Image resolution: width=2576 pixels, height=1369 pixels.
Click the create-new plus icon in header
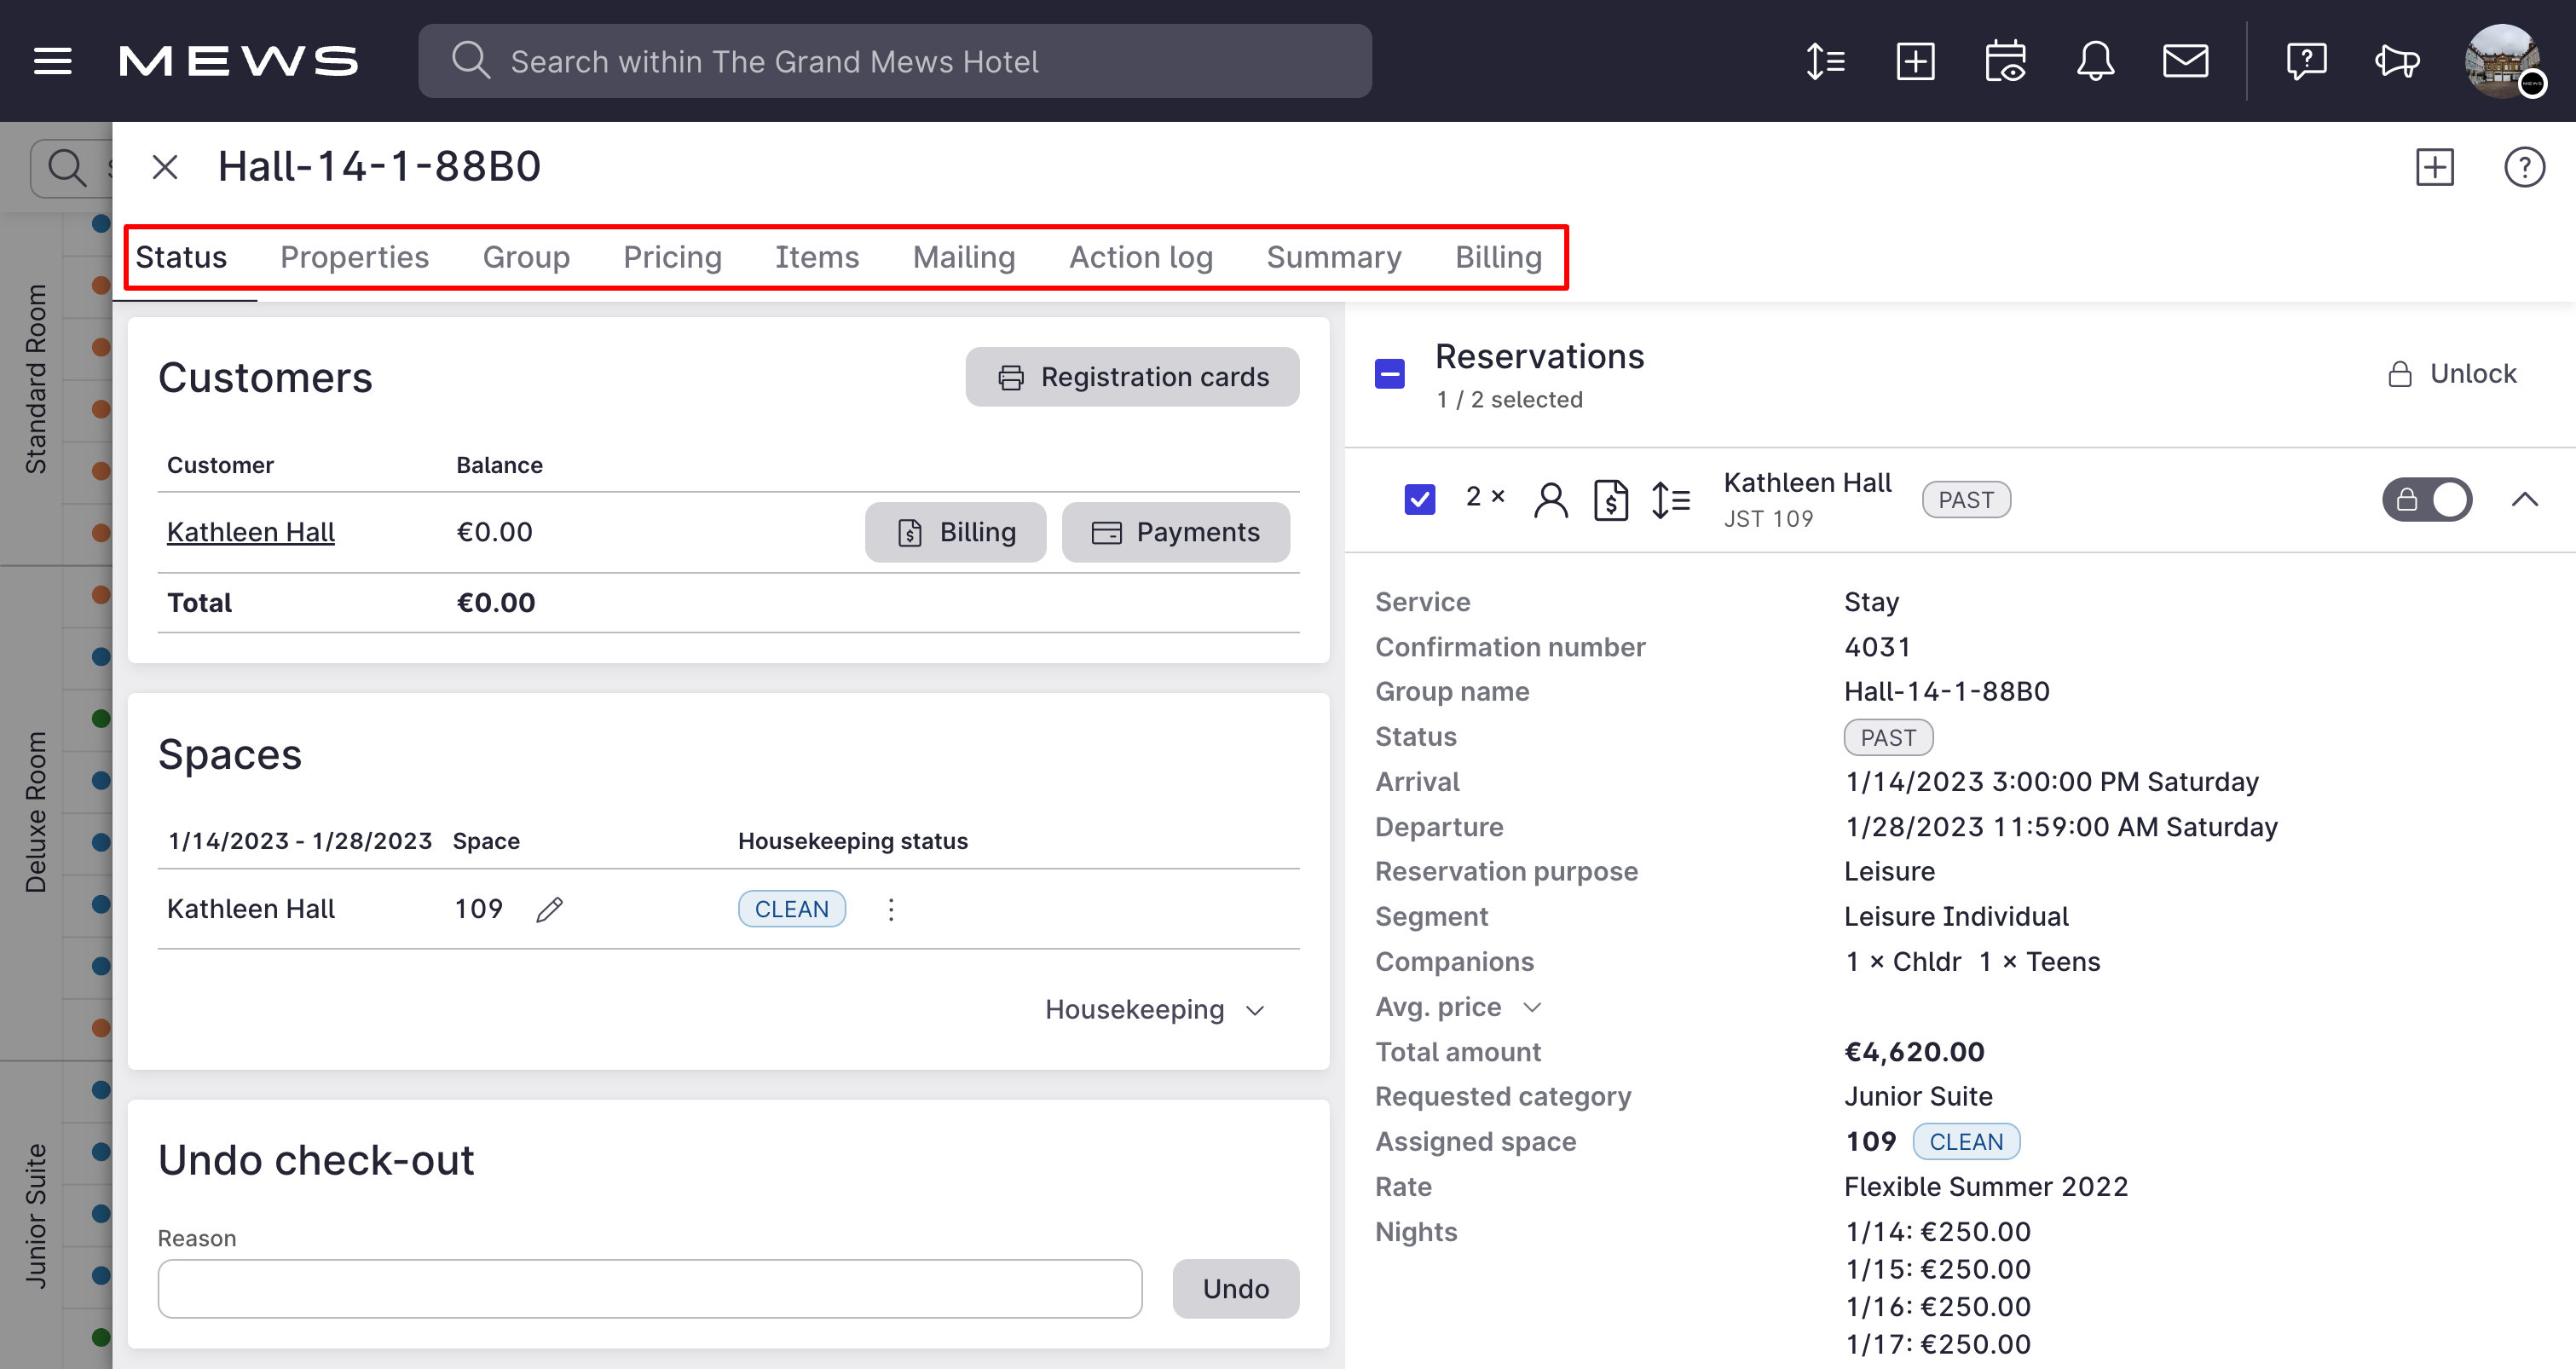click(x=1915, y=61)
